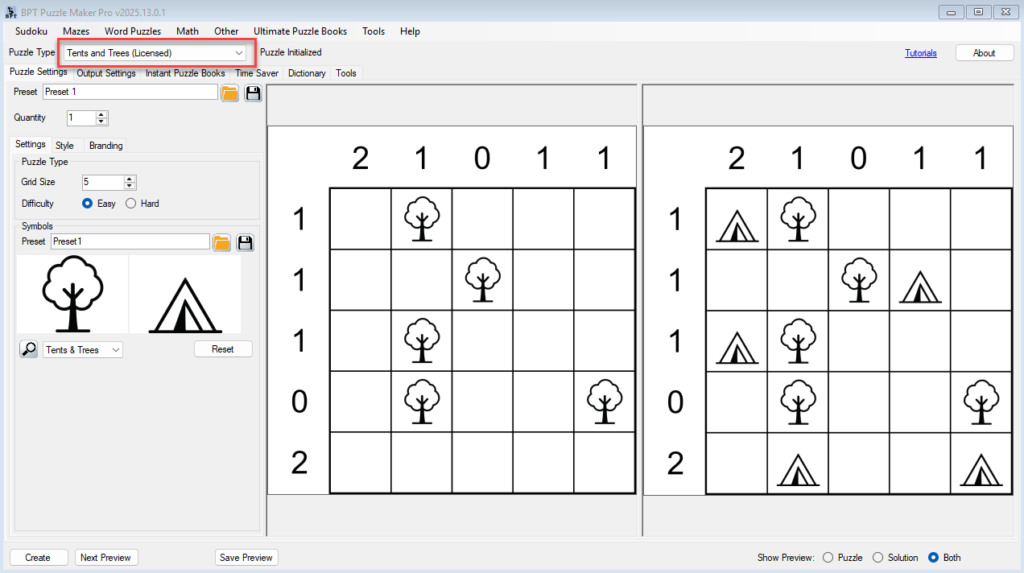Expand the Tents & Trees symbol dropdown

(116, 350)
